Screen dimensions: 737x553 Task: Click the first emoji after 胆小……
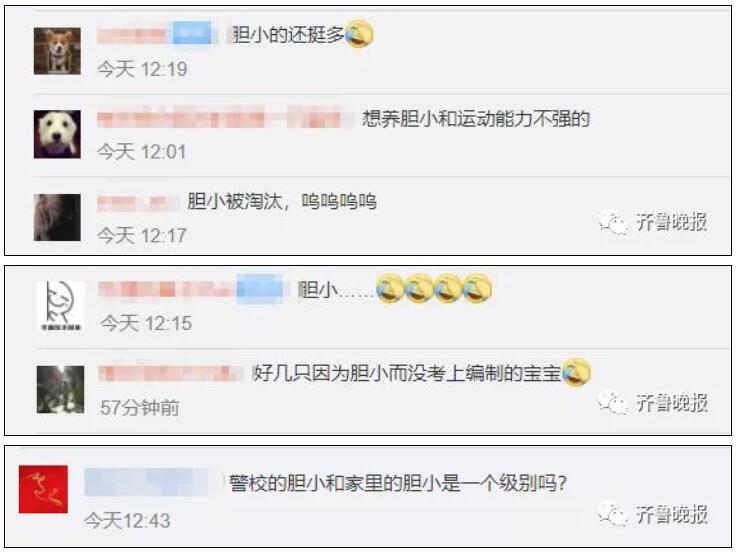coord(390,288)
